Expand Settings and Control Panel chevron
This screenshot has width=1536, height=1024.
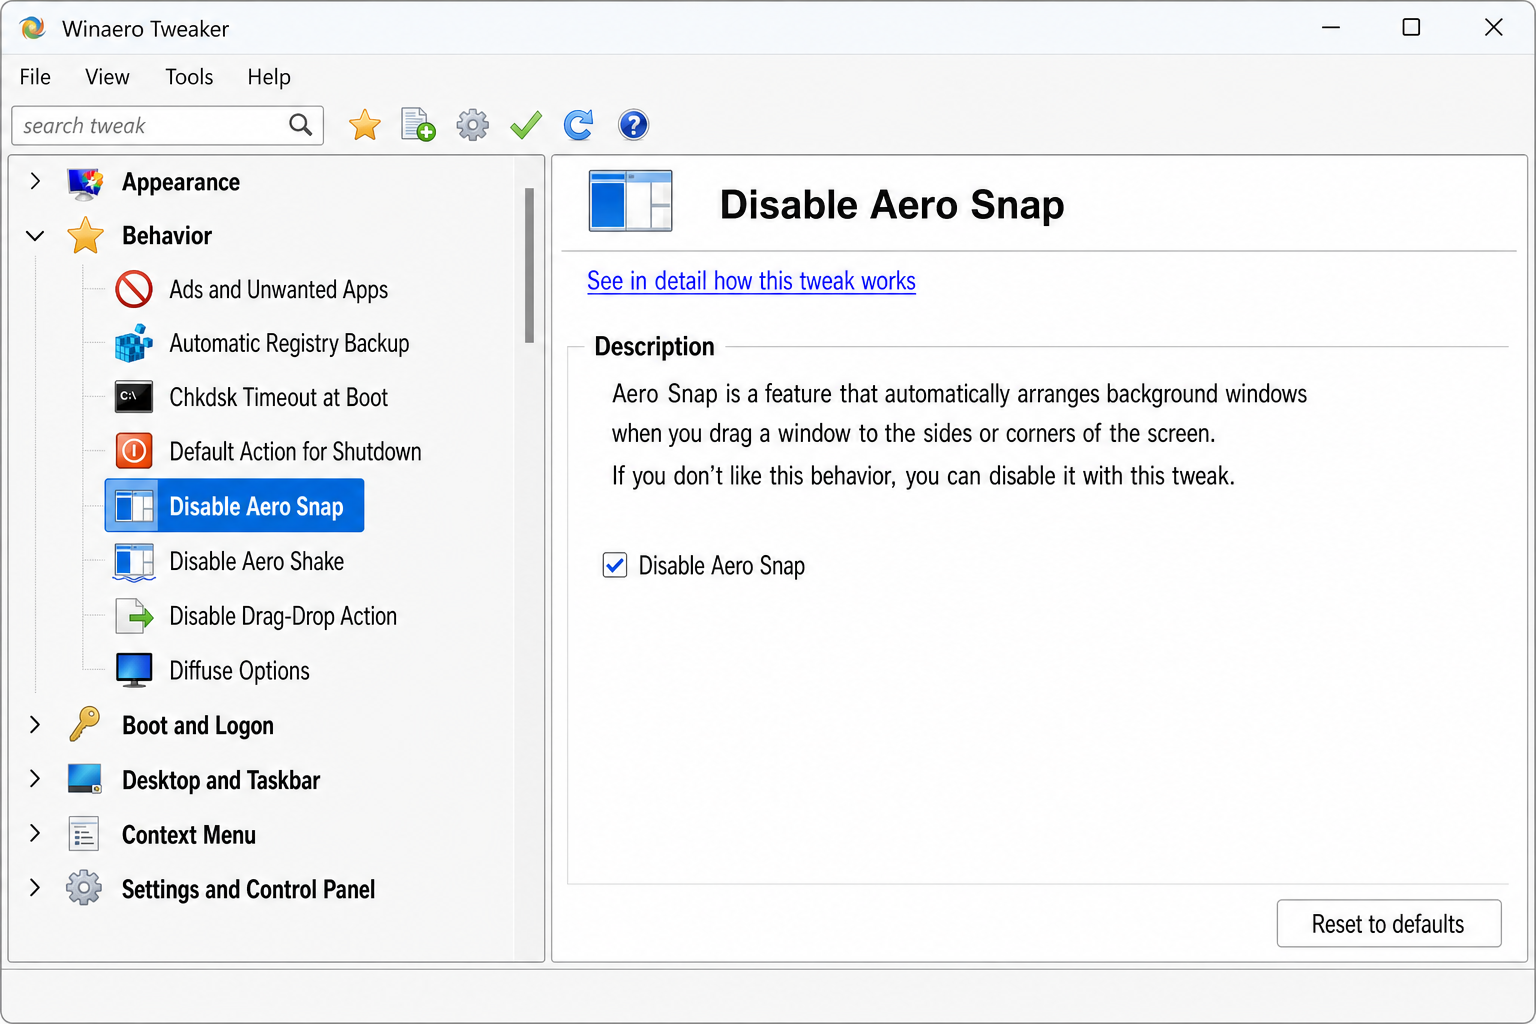[x=35, y=887]
